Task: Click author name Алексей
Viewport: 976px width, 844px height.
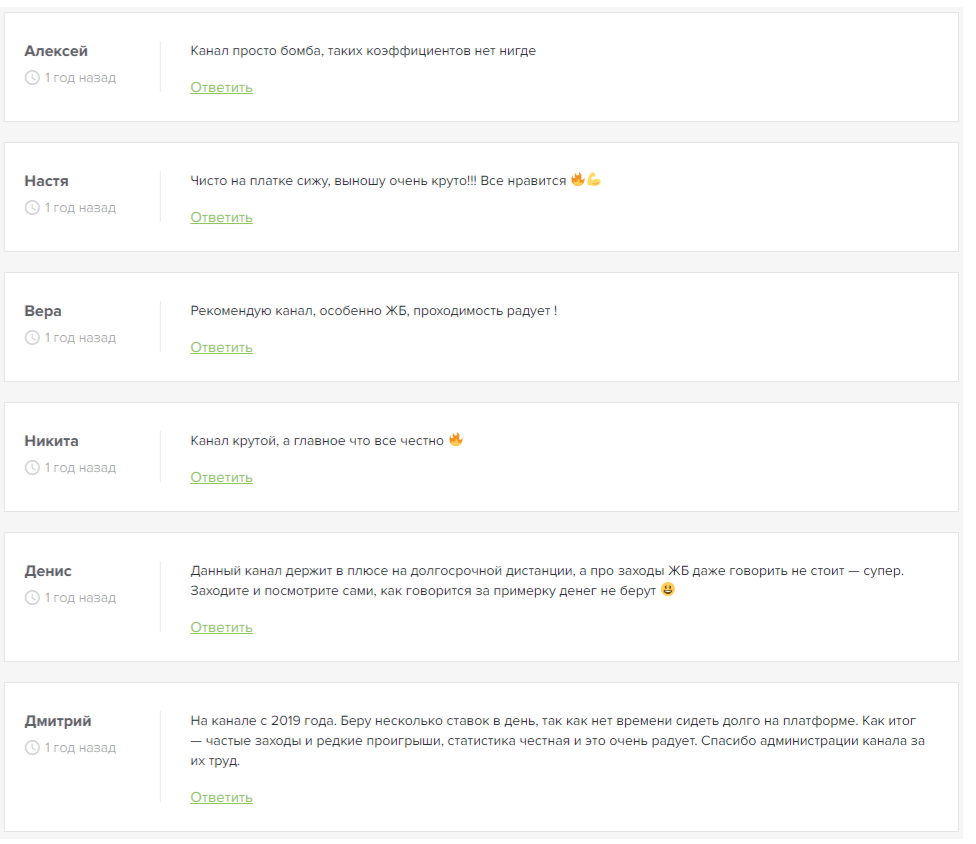Action: [x=56, y=52]
